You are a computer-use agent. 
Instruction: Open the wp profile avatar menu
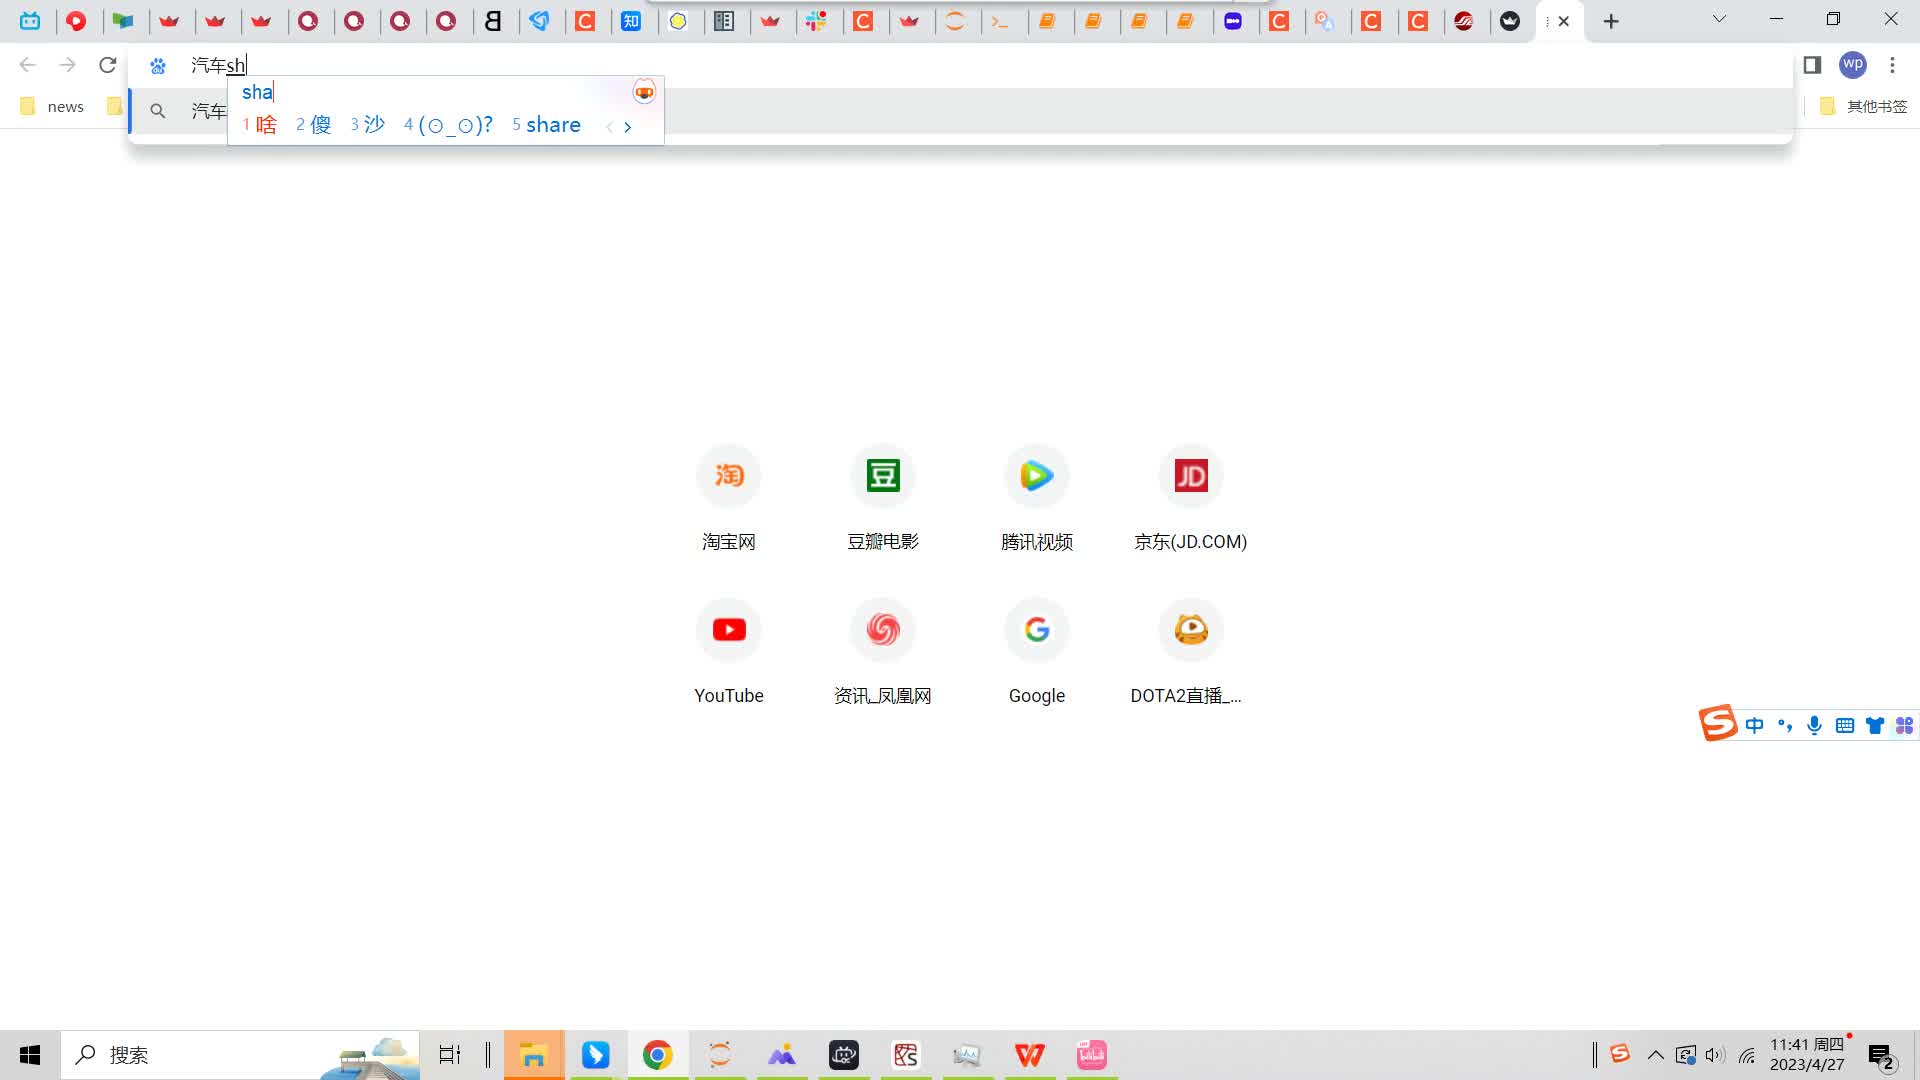[1853, 65]
